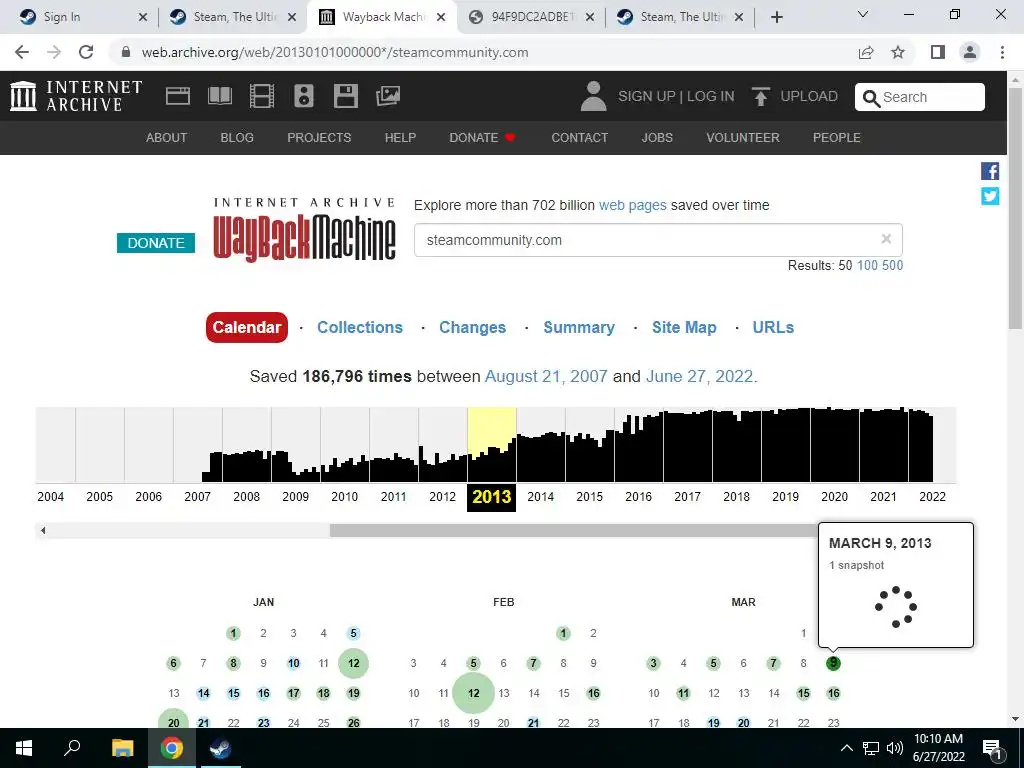Image resolution: width=1024 pixels, height=768 pixels.
Task: Open the URLs view
Action: (773, 327)
